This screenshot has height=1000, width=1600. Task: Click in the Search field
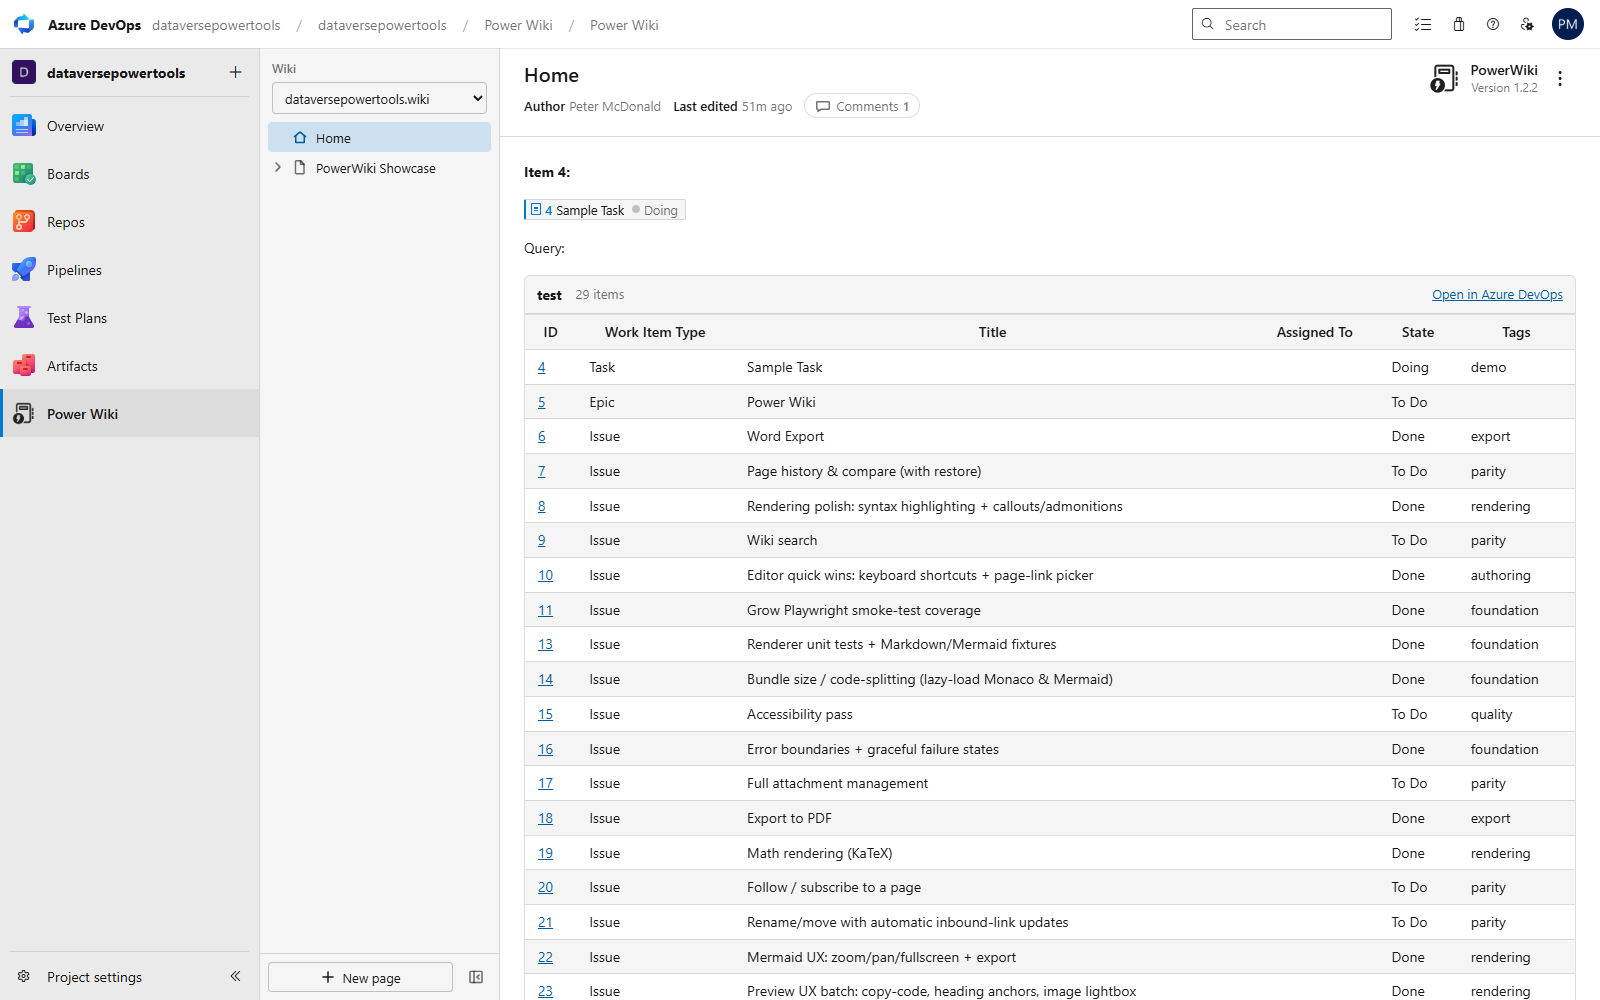point(1292,24)
